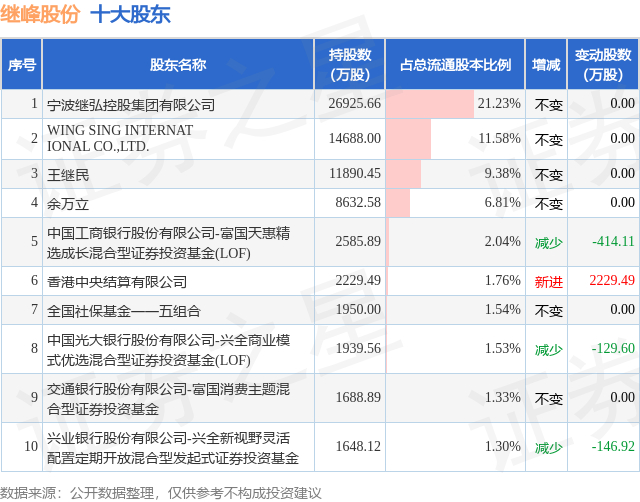Click holding value 2229.49 in the 持股数 column

(x=358, y=280)
